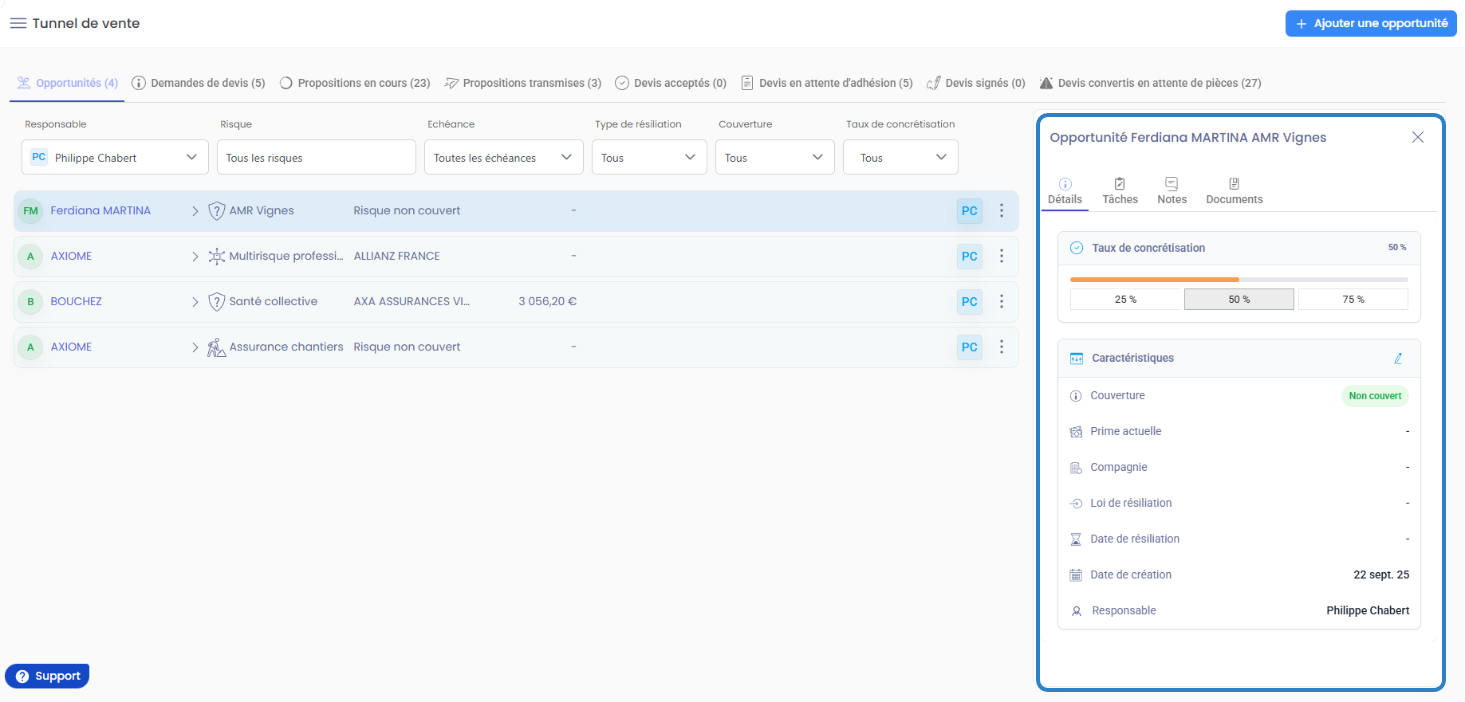Open the Propositions transmises (3) tab
Viewport: 1465px width, 702px height.
(x=523, y=83)
